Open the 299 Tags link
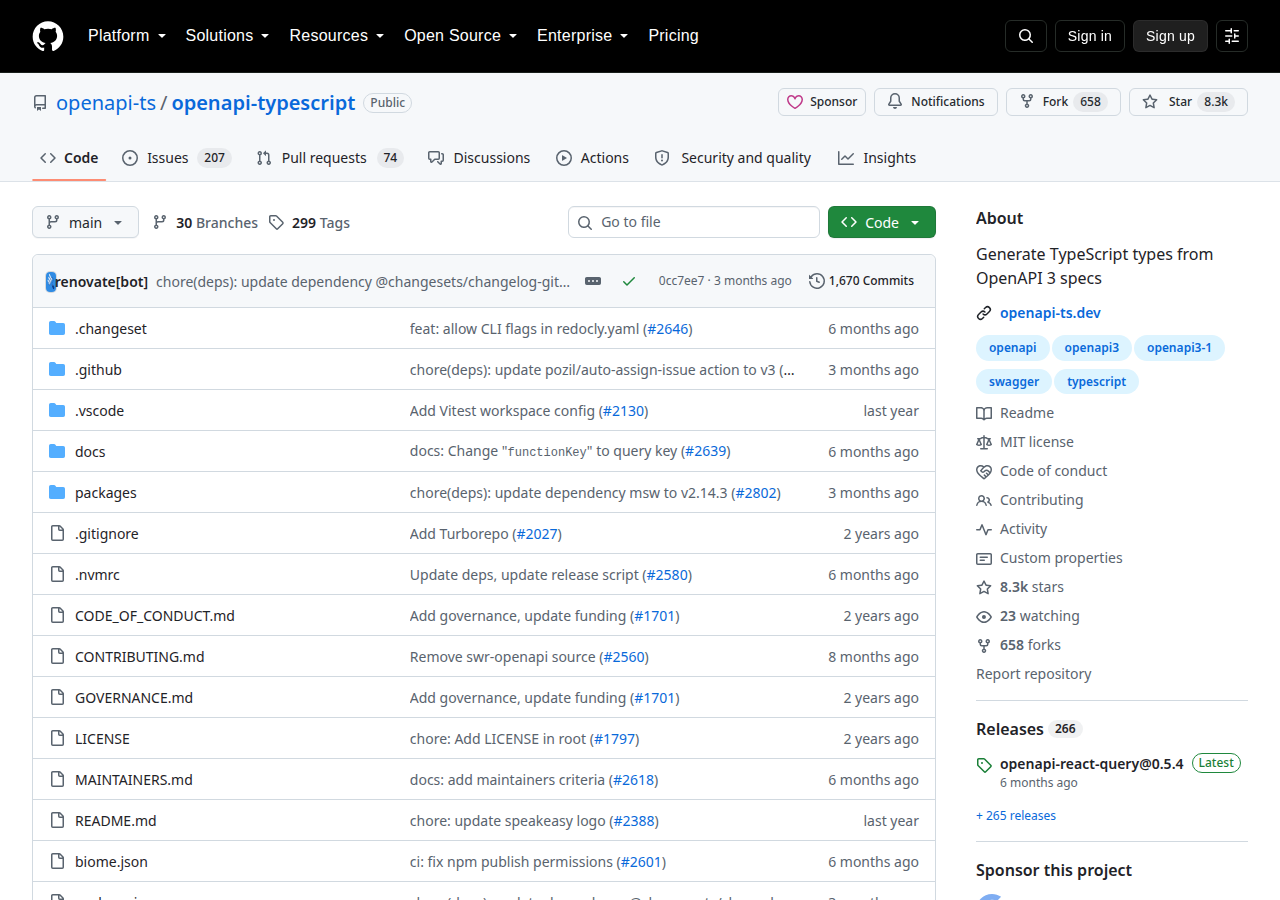The image size is (1280, 900). (x=309, y=223)
